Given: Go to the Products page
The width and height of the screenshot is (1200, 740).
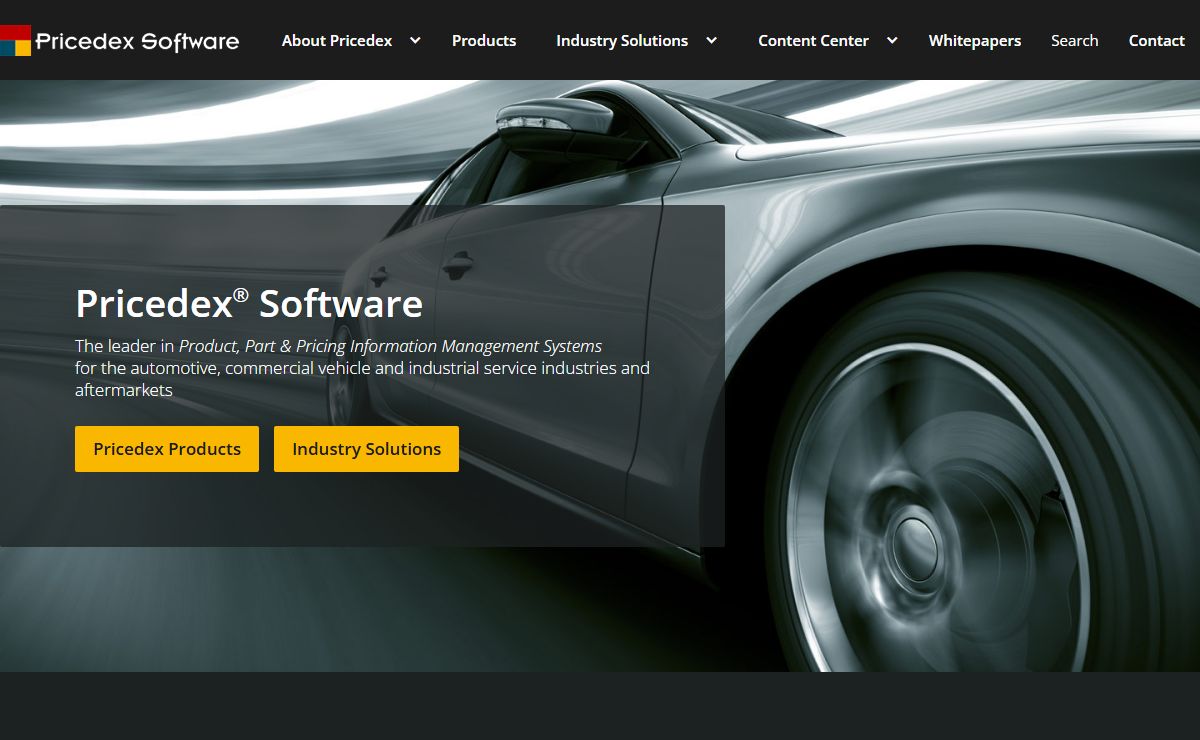Looking at the screenshot, I should [484, 41].
